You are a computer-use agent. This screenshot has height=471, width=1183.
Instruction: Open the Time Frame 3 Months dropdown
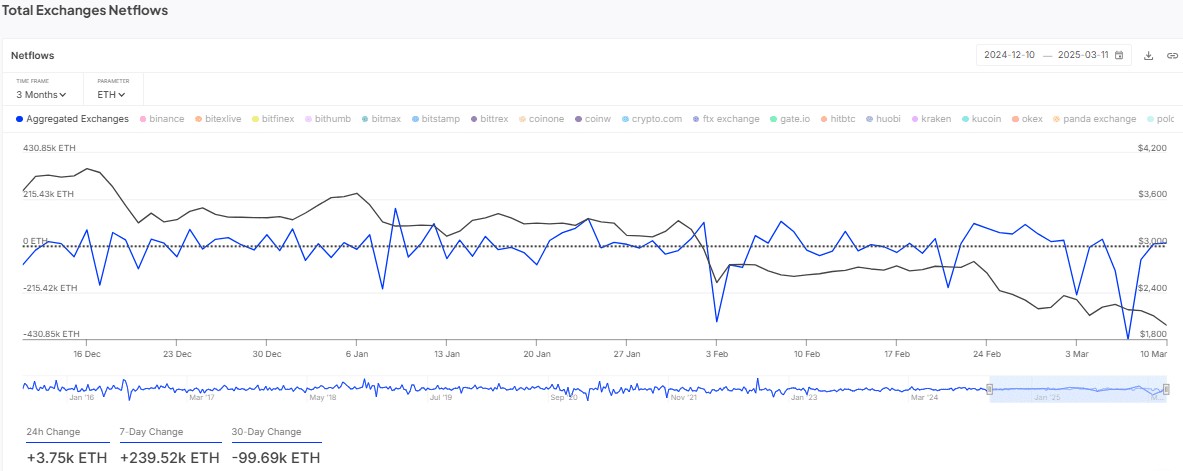pyautogui.click(x=41, y=95)
